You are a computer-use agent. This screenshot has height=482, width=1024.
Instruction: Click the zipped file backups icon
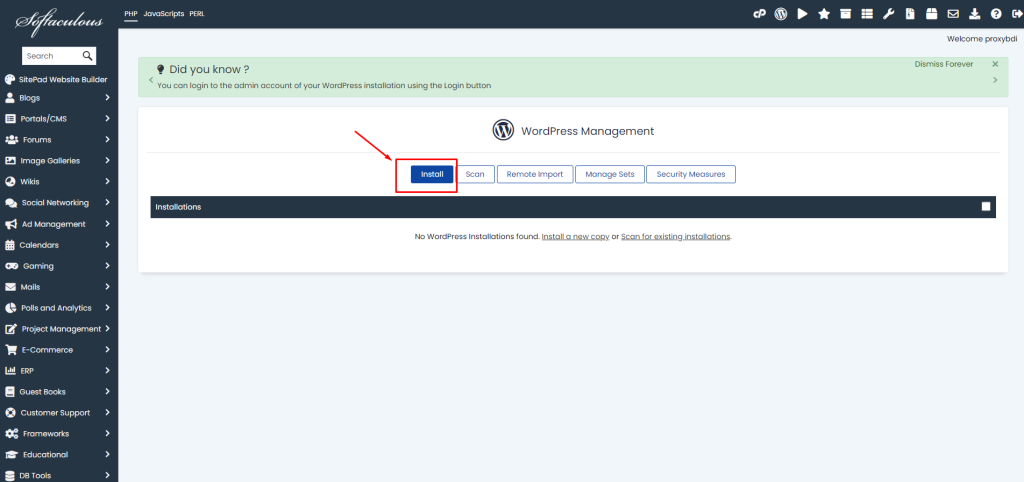tap(910, 14)
